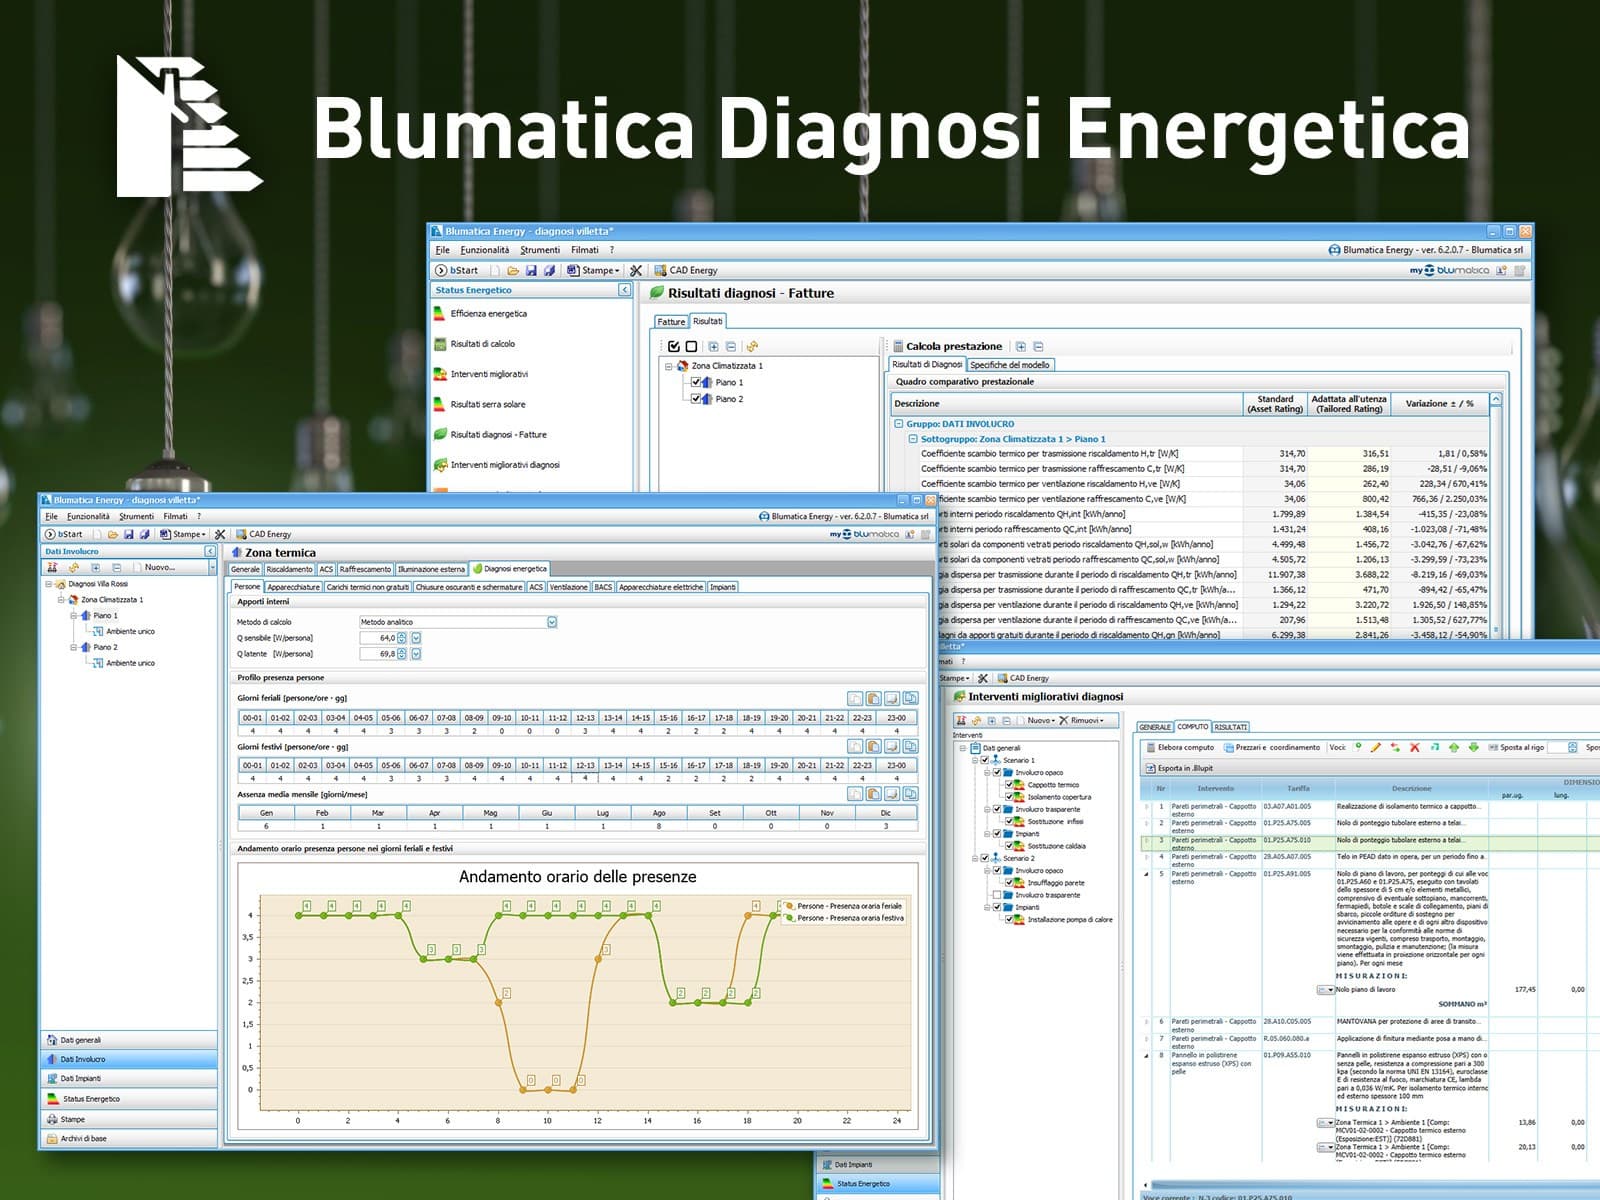Viewport: 1600px width, 1200px height.
Task: Toggle the Sostituzione caldaia checkbox
Action: point(1009,846)
